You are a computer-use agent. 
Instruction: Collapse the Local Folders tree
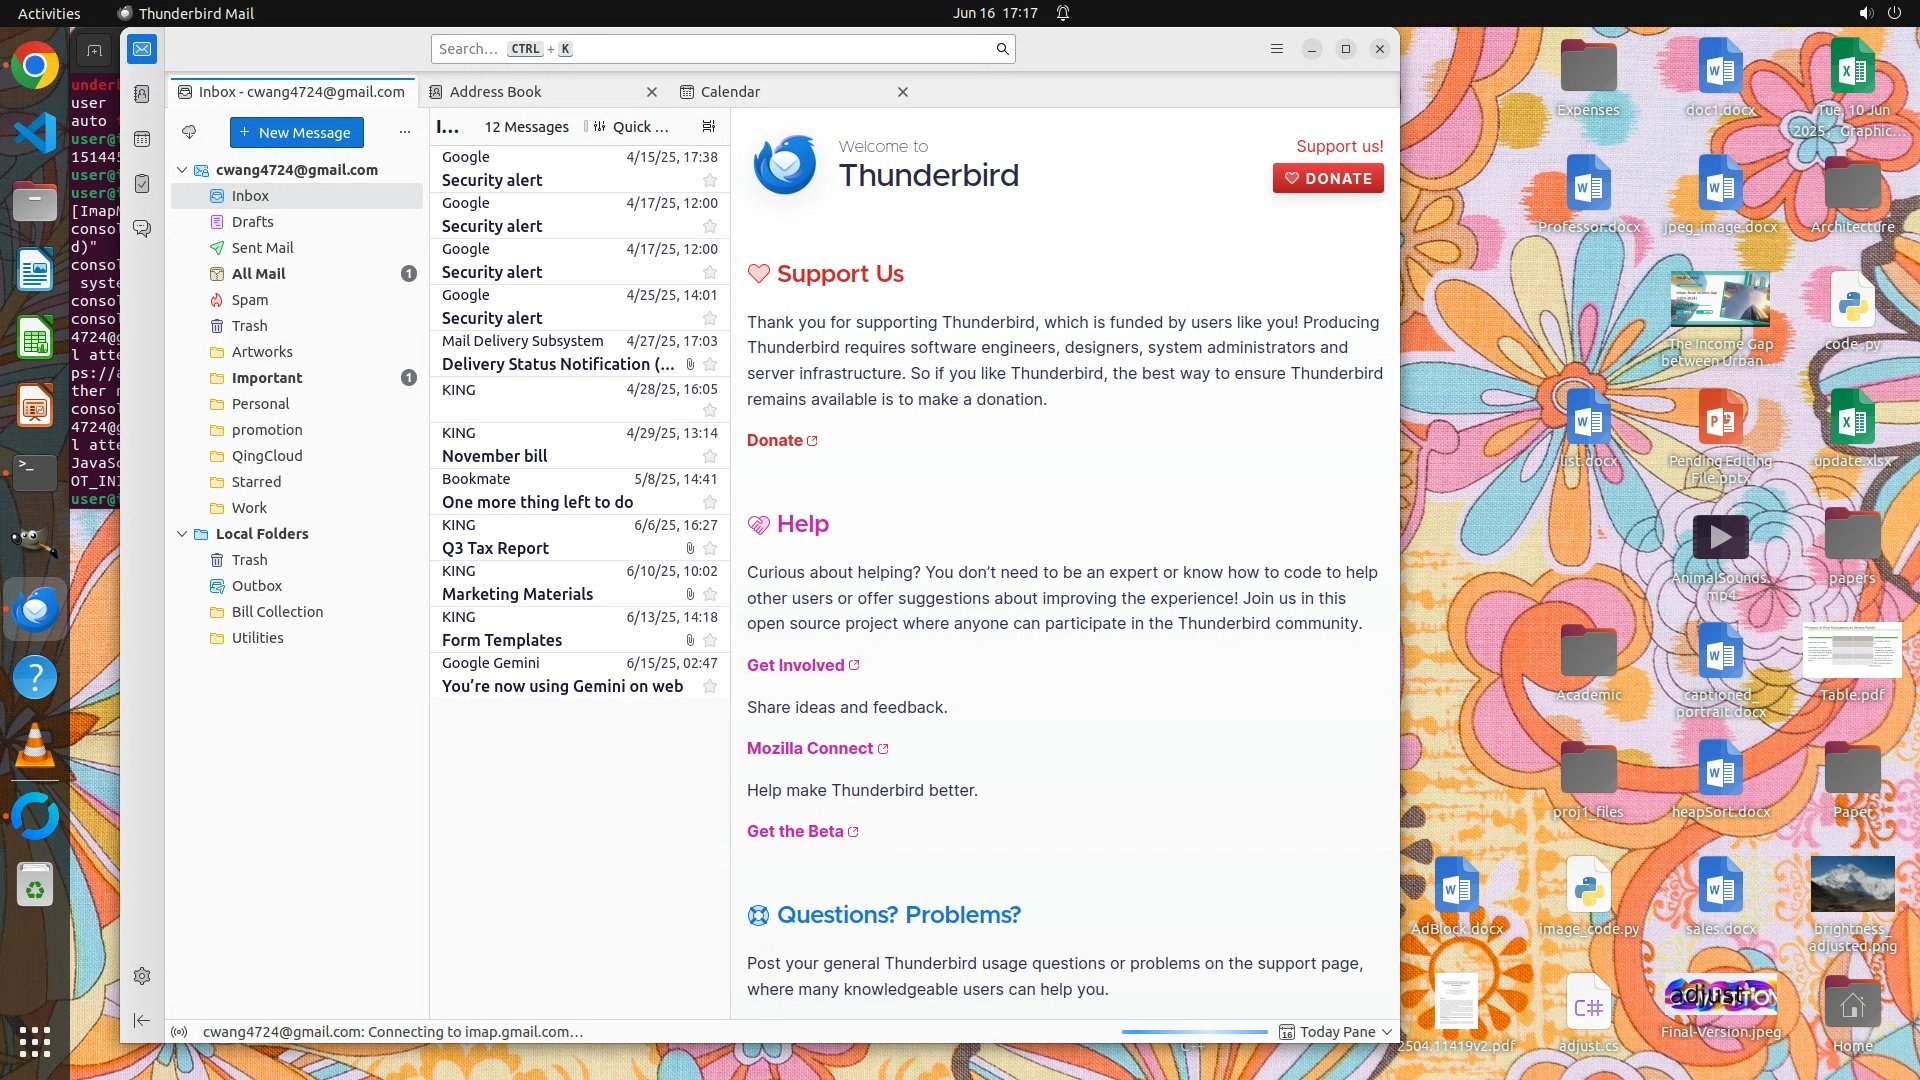(182, 534)
